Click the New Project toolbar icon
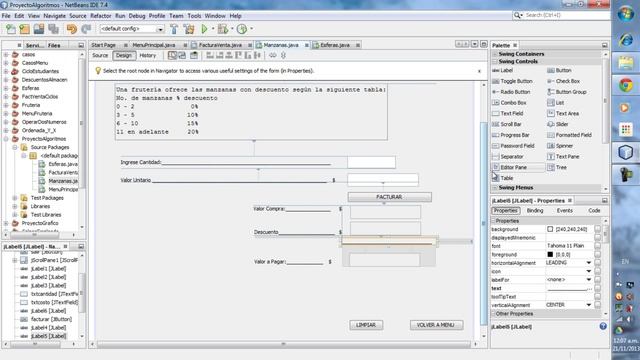The image size is (640, 360). tap(24, 29)
